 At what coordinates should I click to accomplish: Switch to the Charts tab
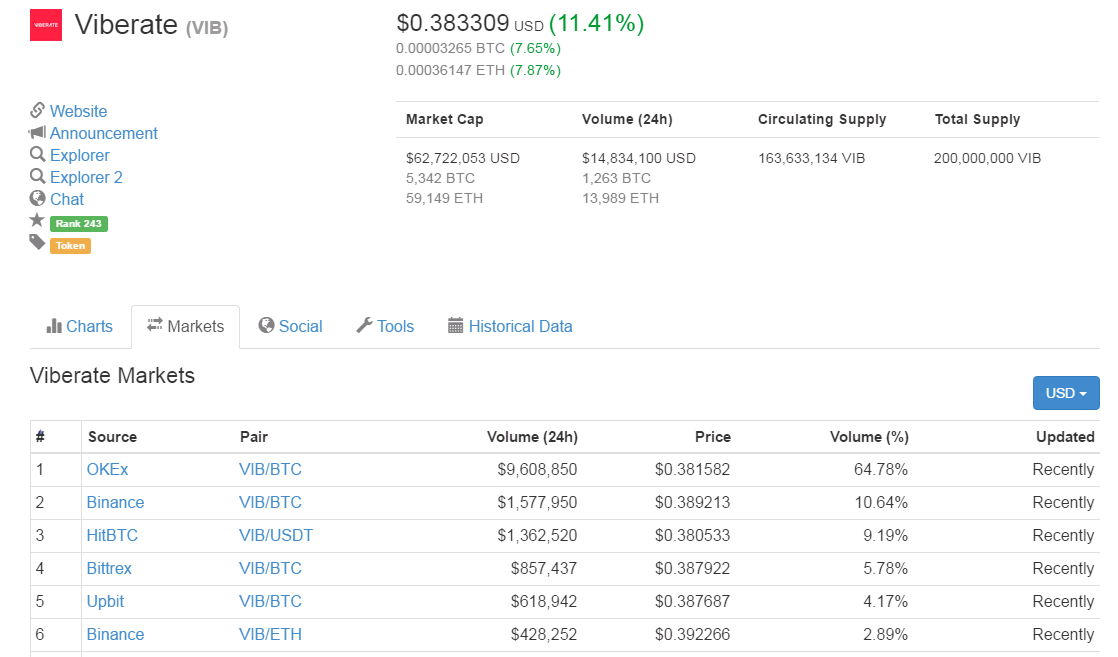(80, 327)
